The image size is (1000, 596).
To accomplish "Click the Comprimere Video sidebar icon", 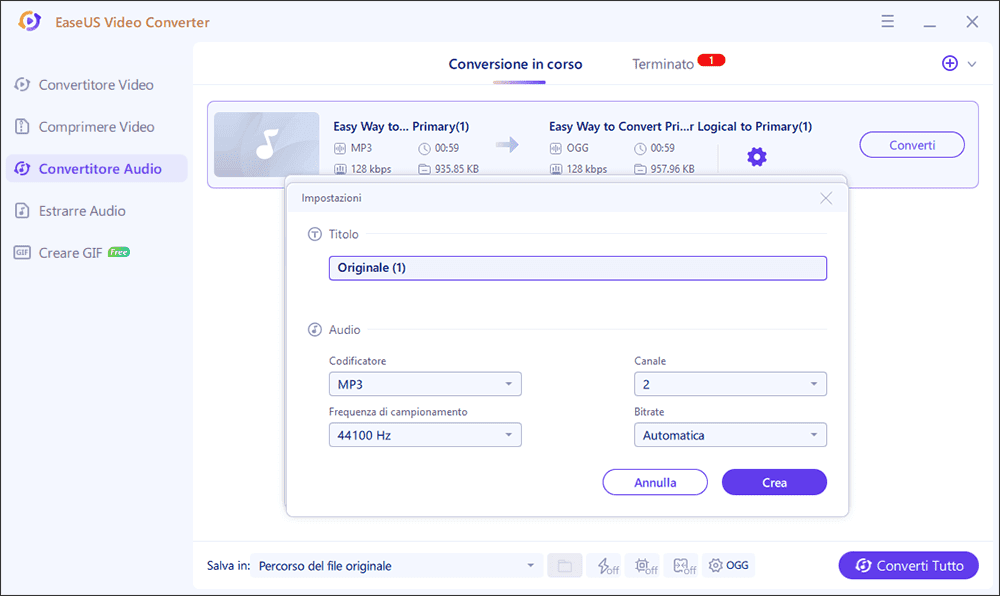I will (x=22, y=126).
